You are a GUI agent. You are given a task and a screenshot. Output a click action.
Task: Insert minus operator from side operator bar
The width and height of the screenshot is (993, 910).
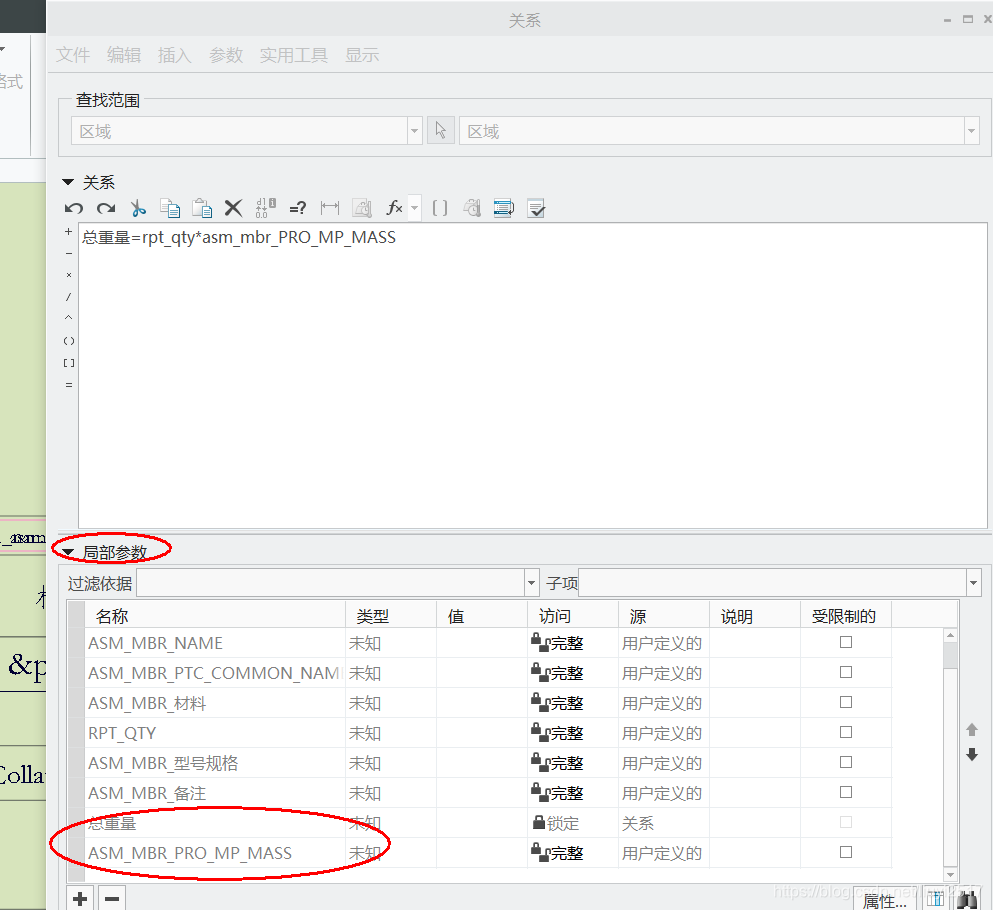[68, 253]
